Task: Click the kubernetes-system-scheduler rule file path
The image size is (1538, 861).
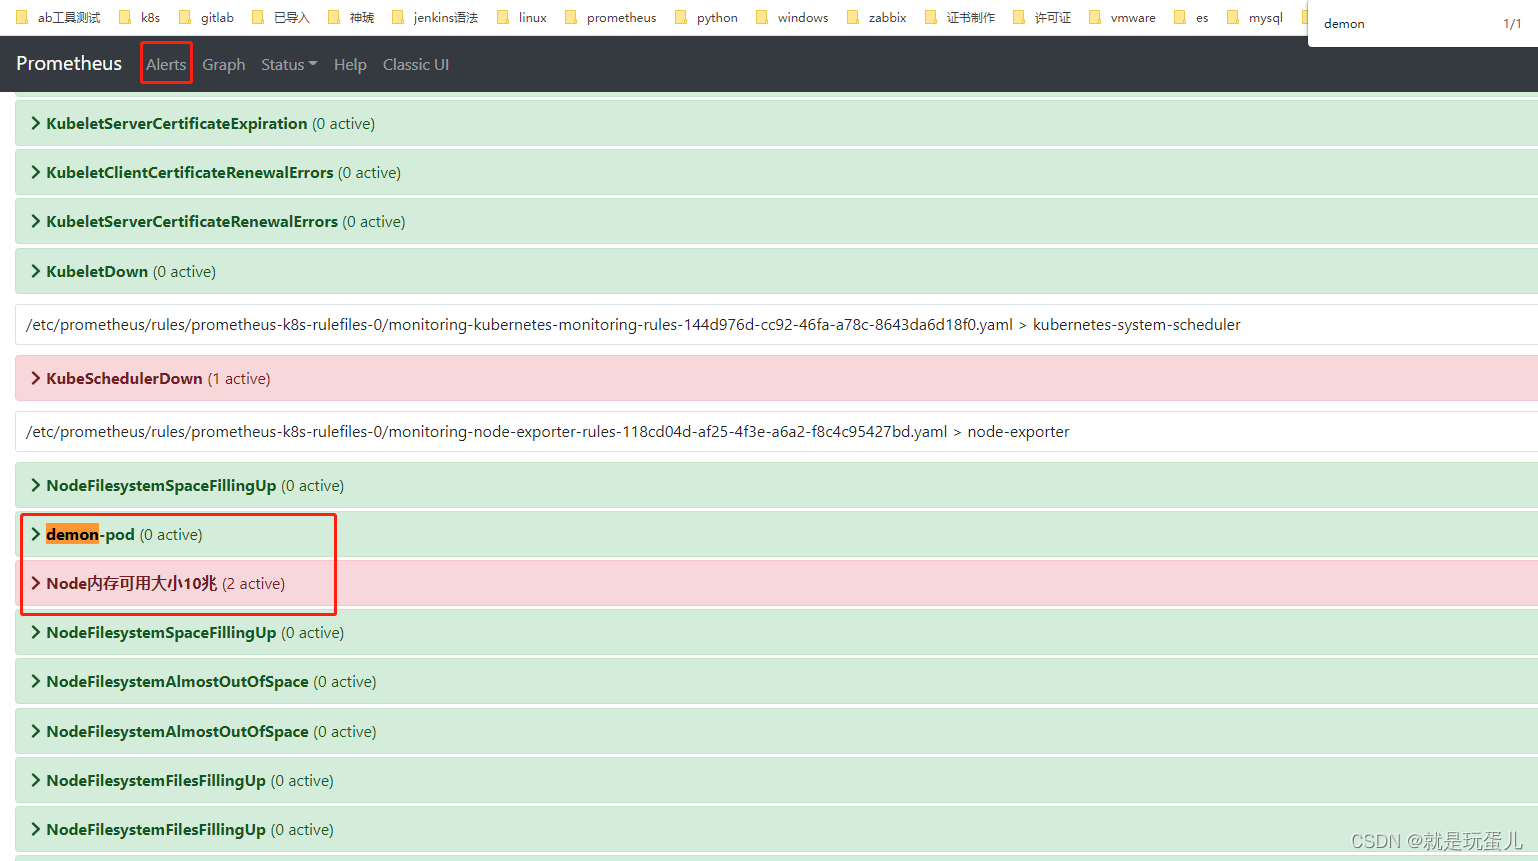Action: tap(633, 324)
